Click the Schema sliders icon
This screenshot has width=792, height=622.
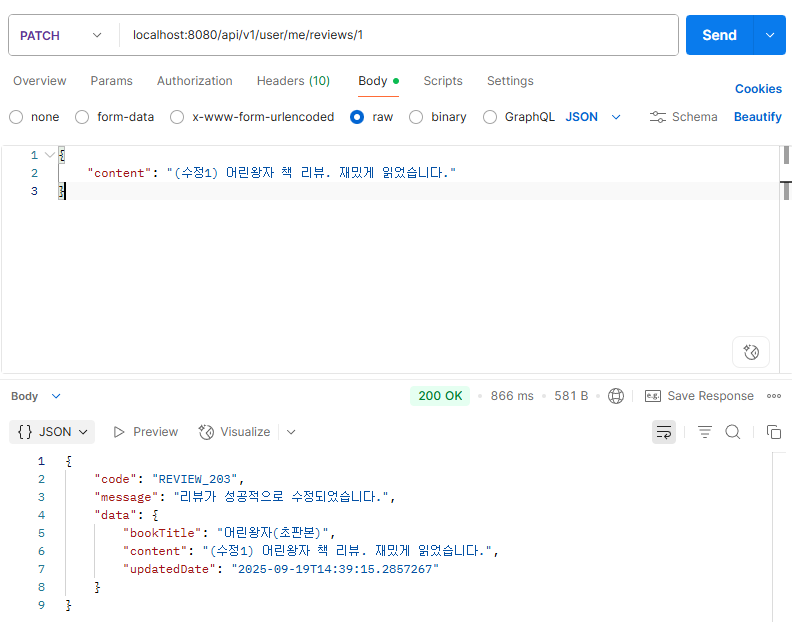click(x=657, y=117)
